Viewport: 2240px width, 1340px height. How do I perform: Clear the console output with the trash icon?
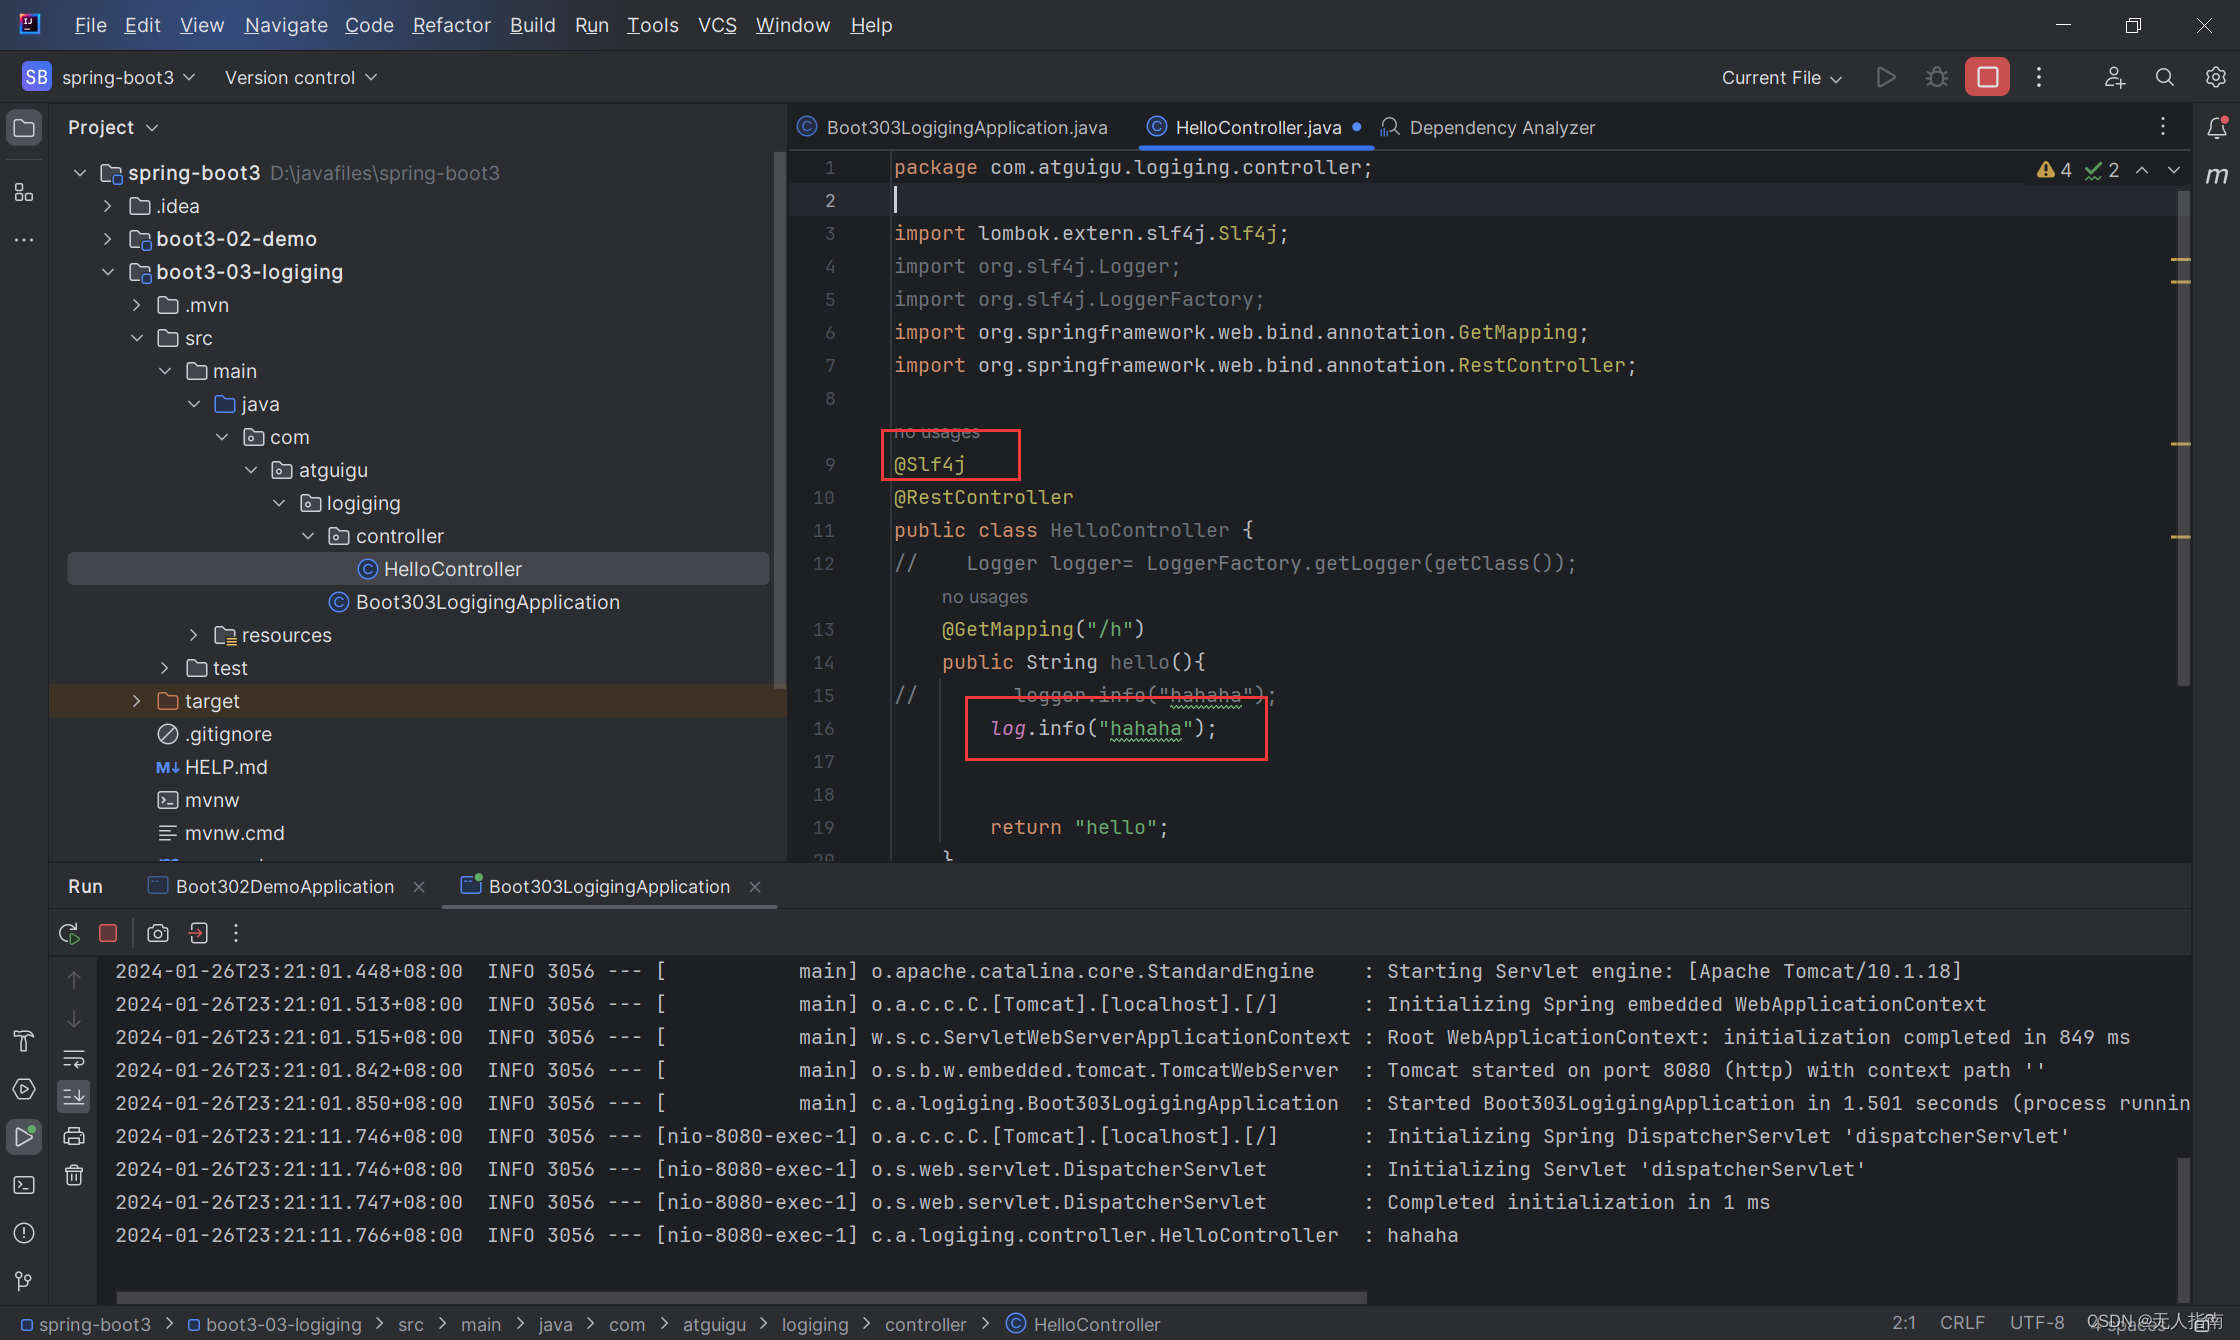74,1175
